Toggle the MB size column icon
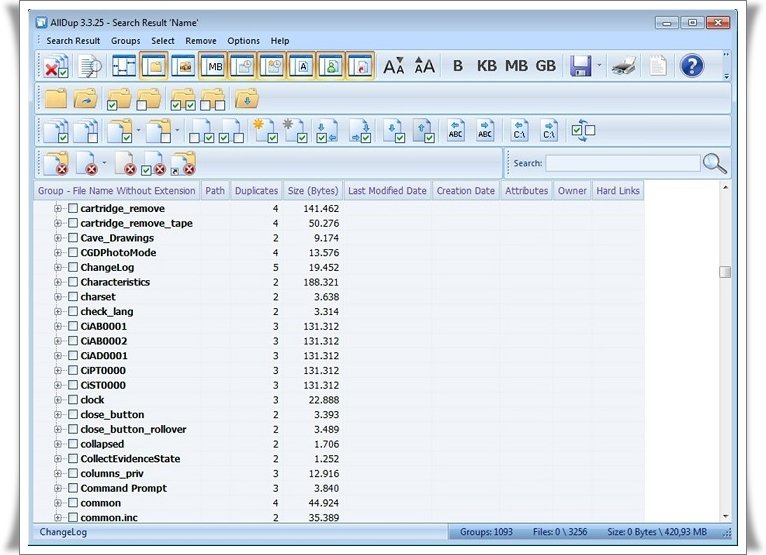This screenshot has height=555, width=766. pos(213,66)
